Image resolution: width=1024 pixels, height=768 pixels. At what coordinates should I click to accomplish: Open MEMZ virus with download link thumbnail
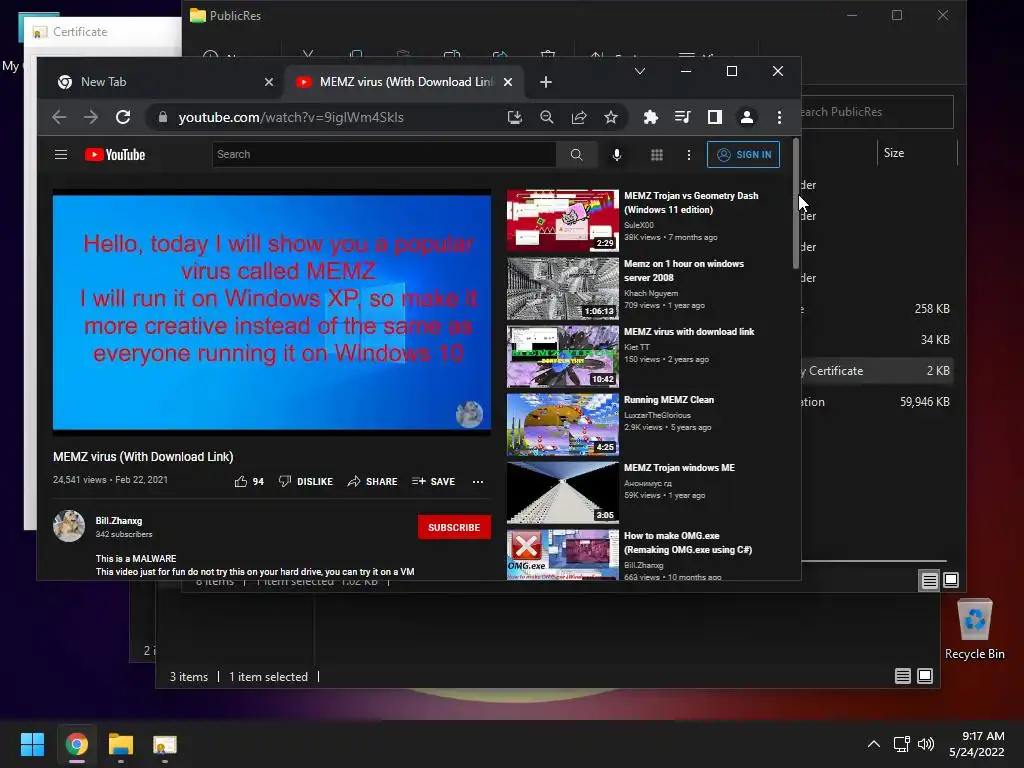(x=563, y=357)
